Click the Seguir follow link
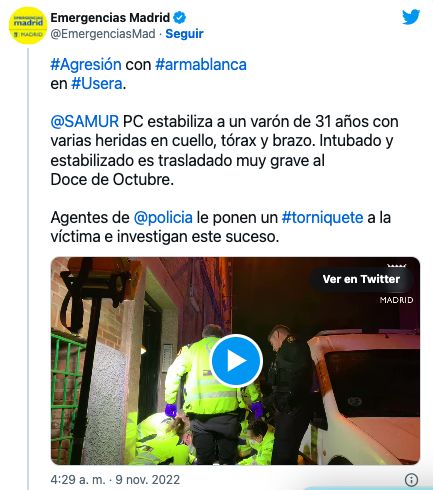 tap(184, 34)
